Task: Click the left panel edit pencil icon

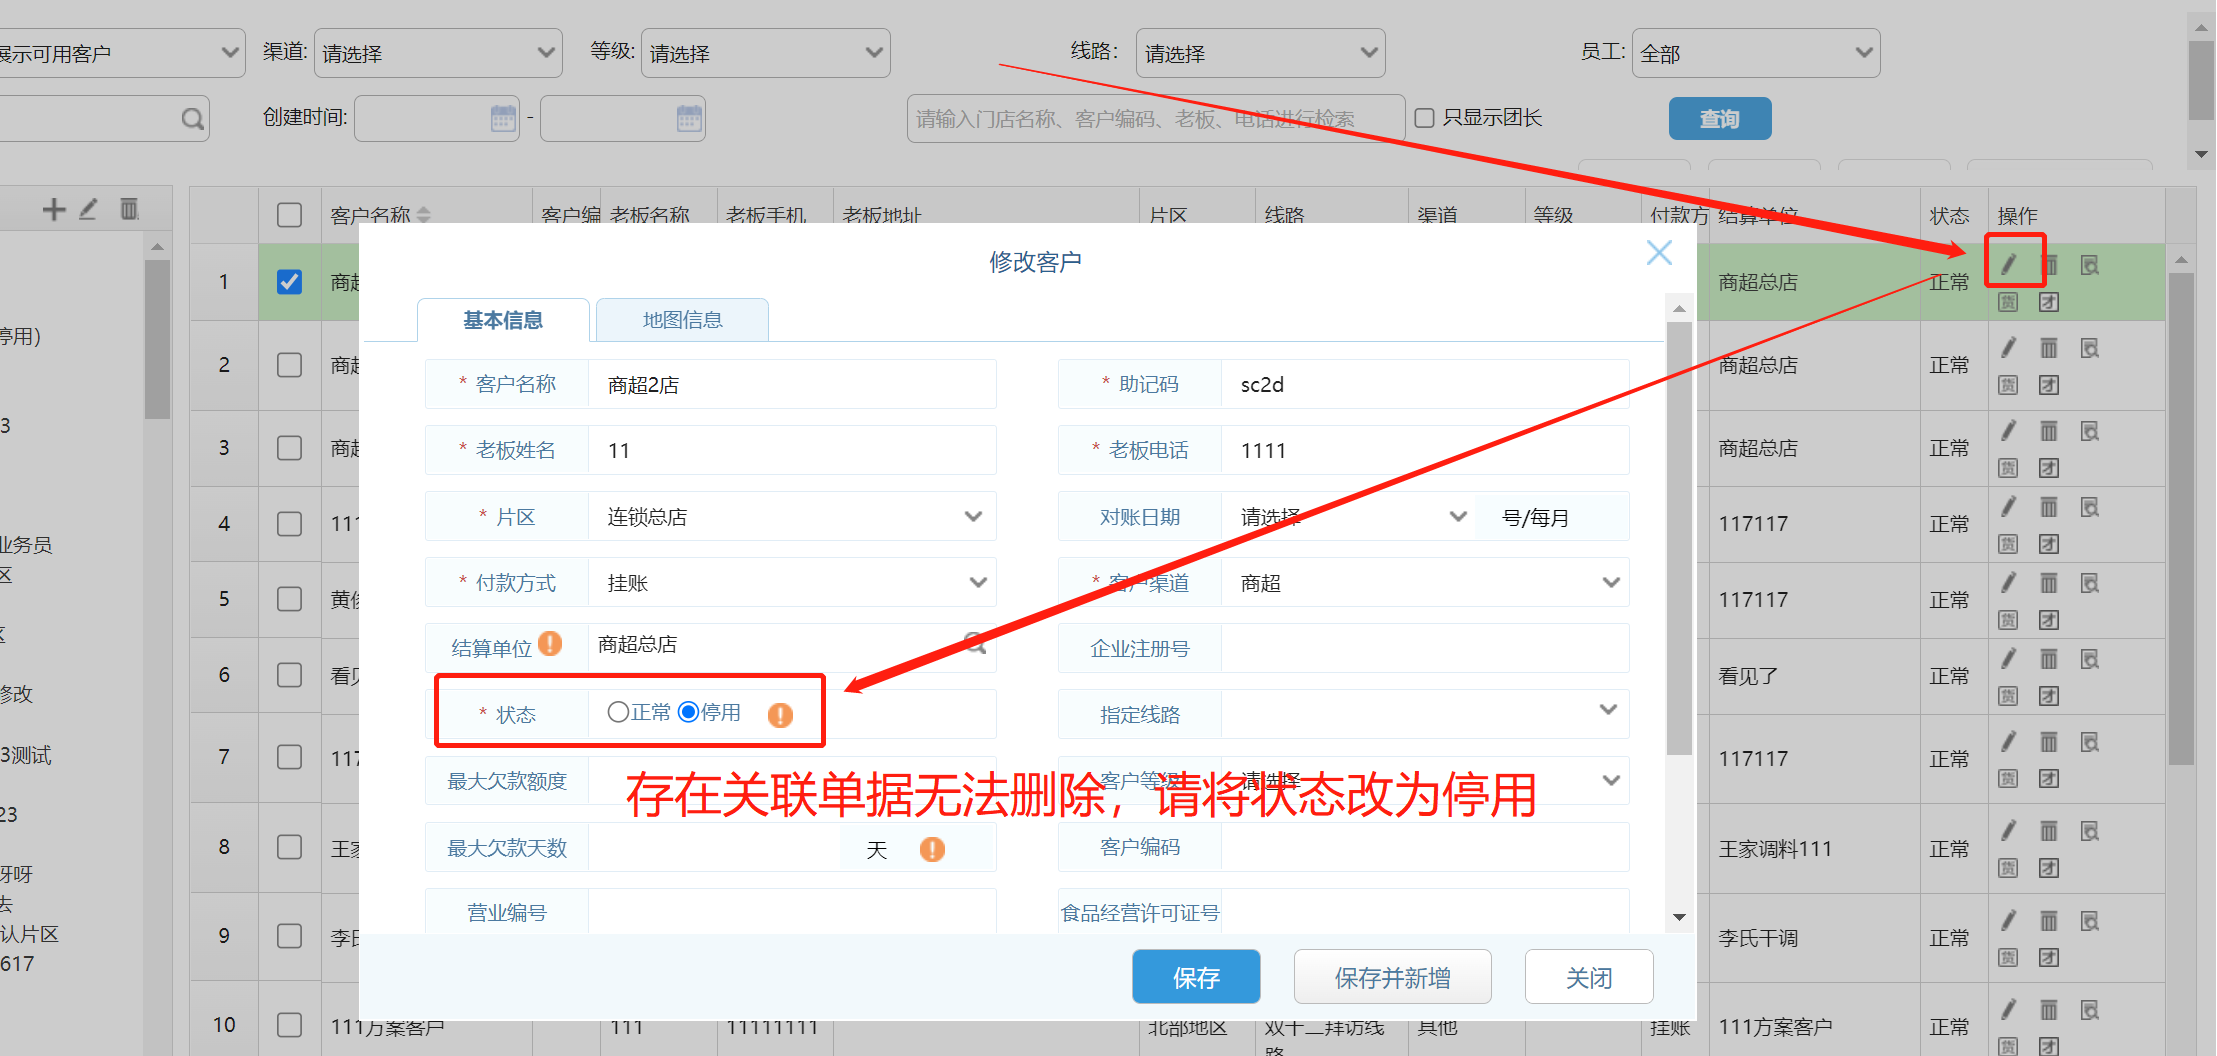Action: (89, 209)
